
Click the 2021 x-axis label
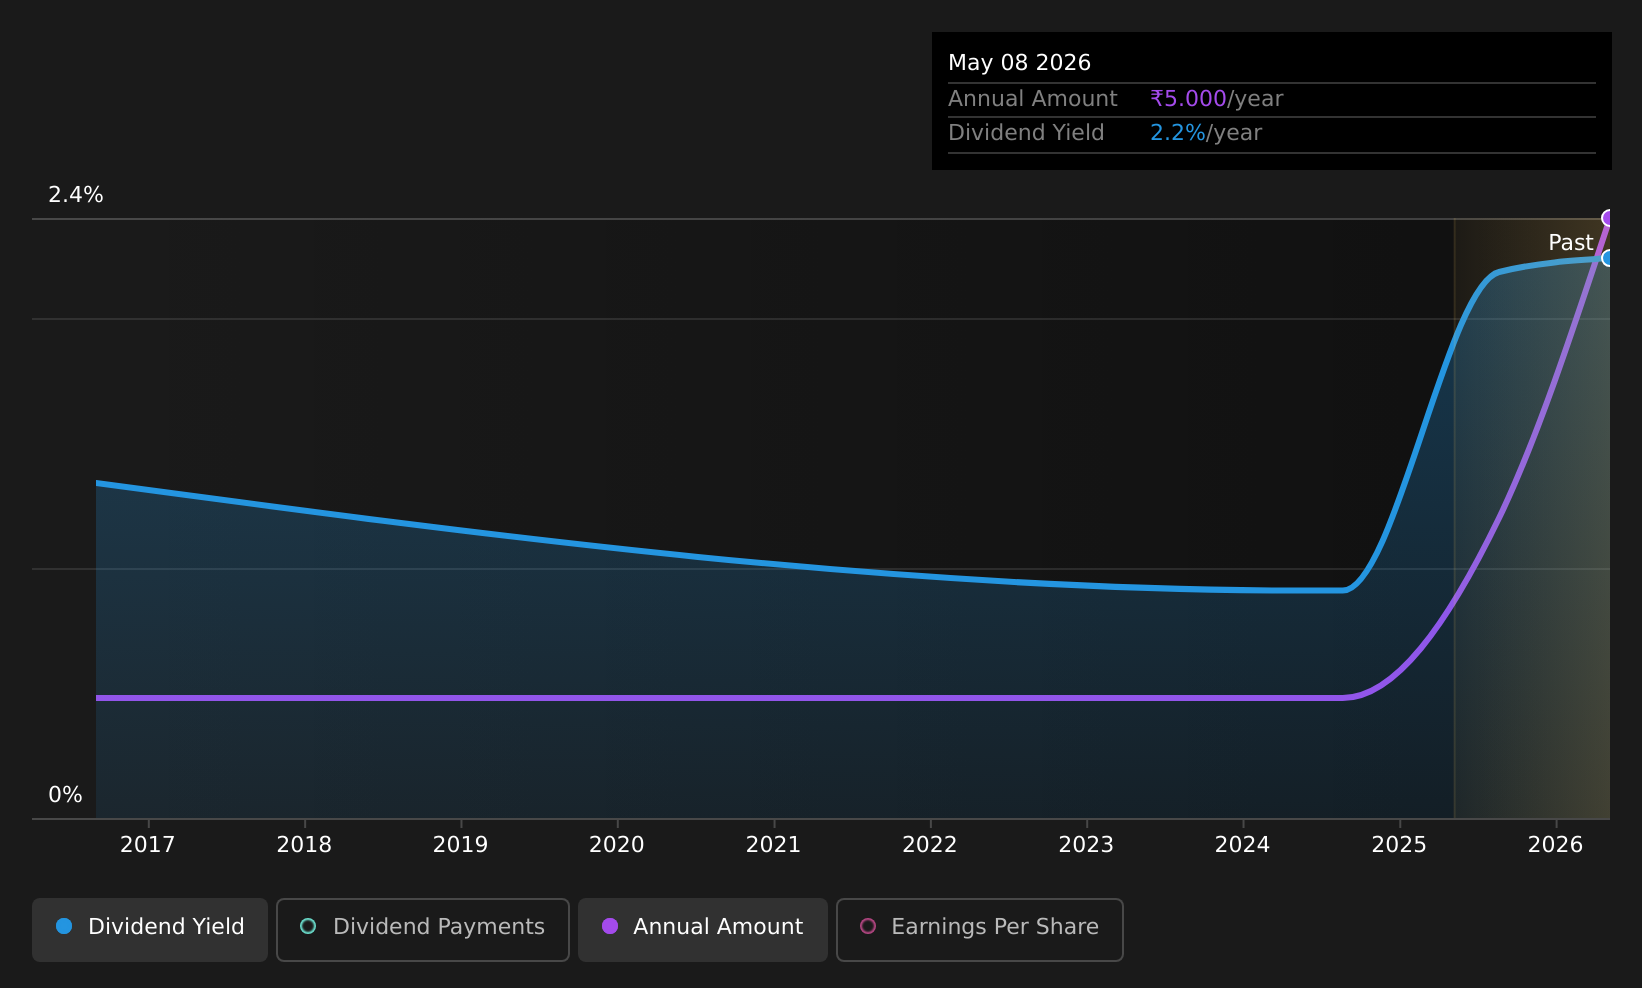(x=773, y=845)
